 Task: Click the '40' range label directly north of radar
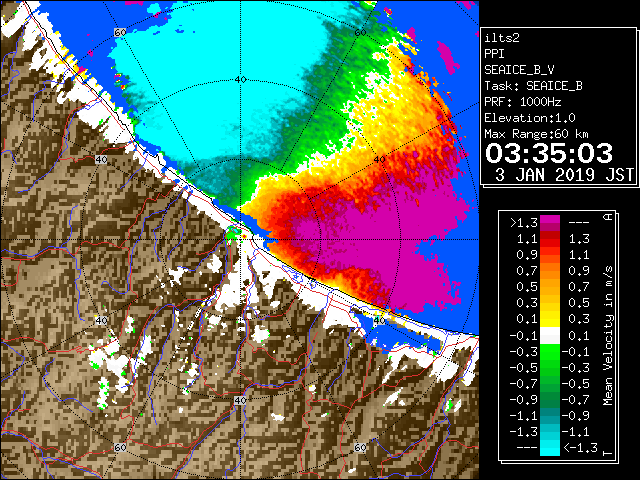(x=241, y=80)
